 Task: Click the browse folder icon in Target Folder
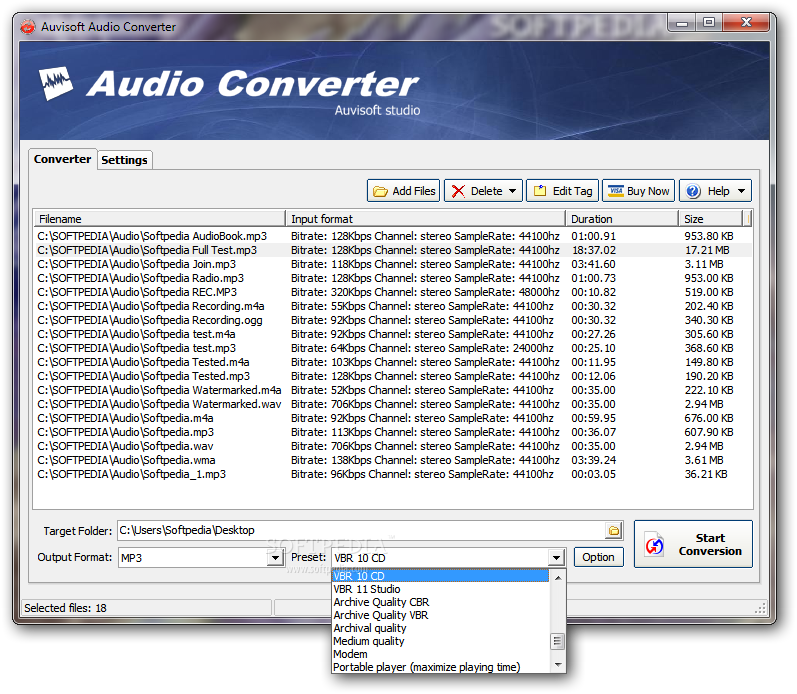pos(614,530)
